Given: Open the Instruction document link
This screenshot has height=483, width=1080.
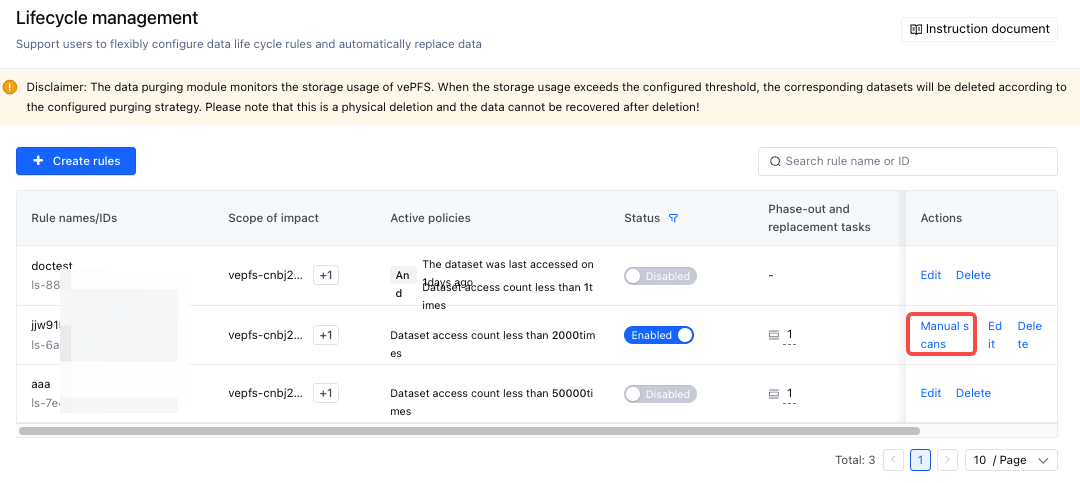Looking at the screenshot, I should [x=979, y=29].
